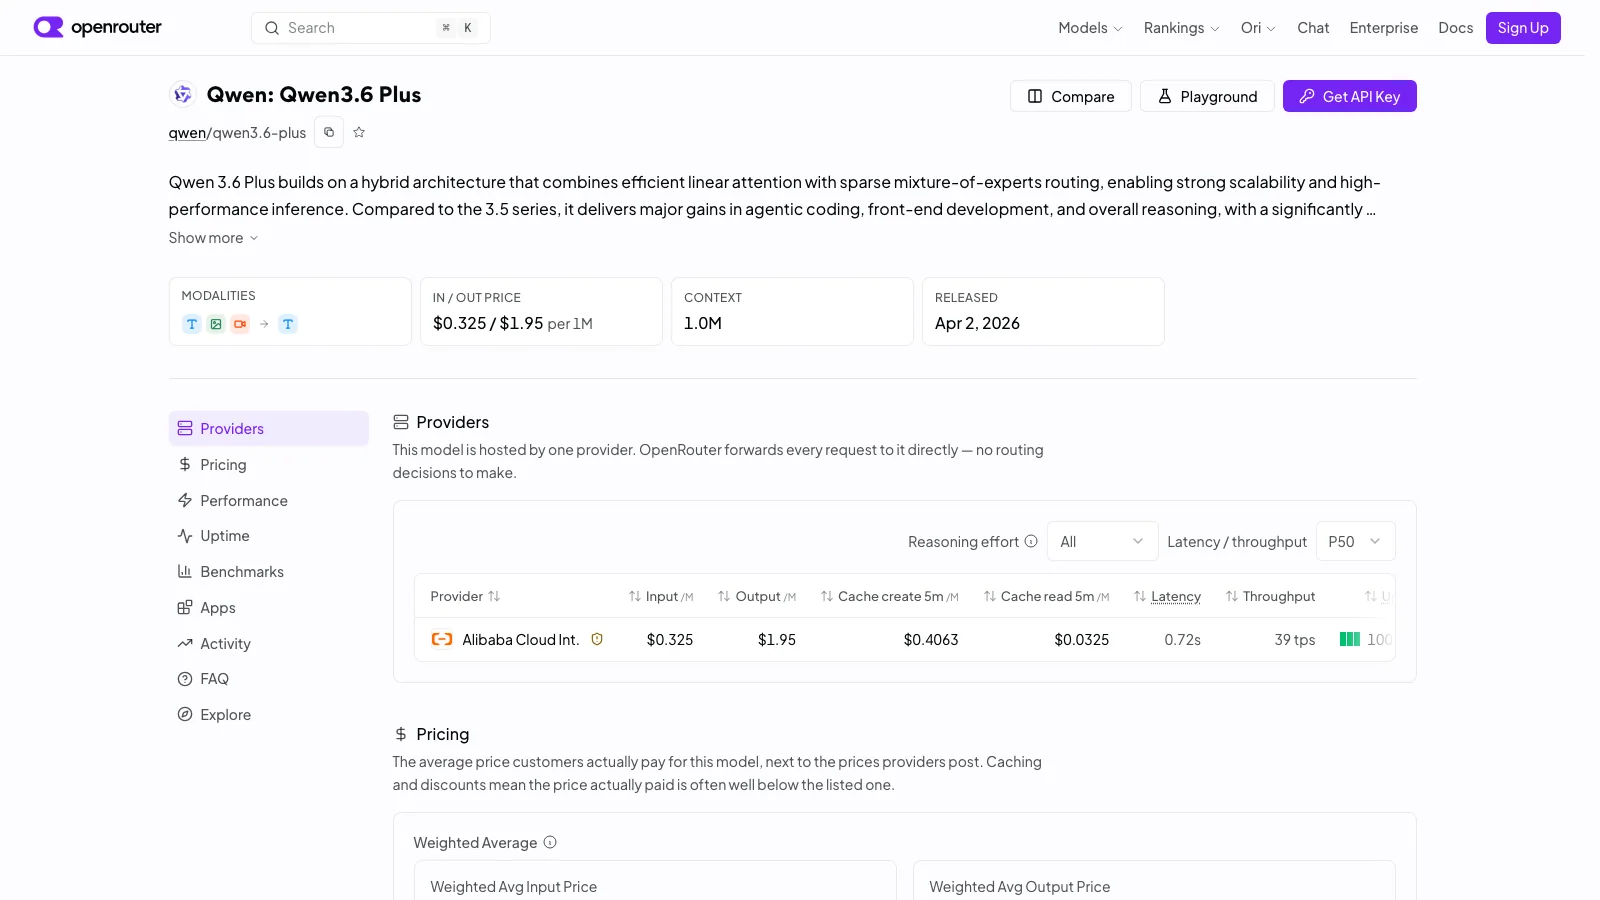Expand the Models nav menu

coord(1090,28)
